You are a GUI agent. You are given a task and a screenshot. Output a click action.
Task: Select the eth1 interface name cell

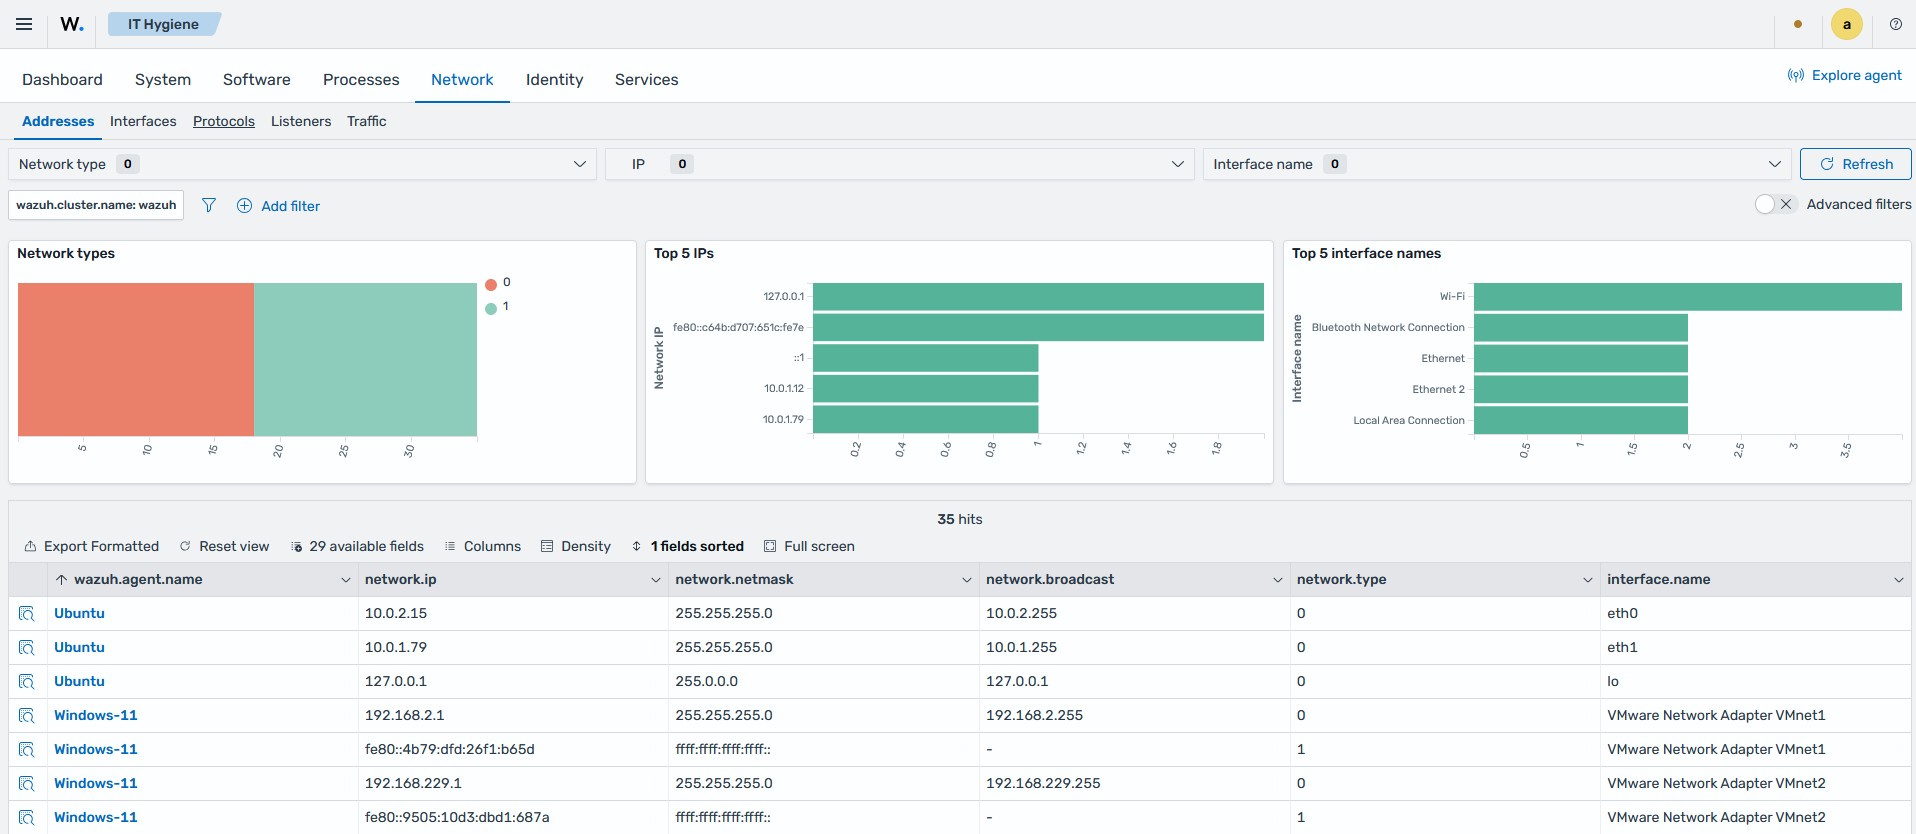[x=1757, y=648]
